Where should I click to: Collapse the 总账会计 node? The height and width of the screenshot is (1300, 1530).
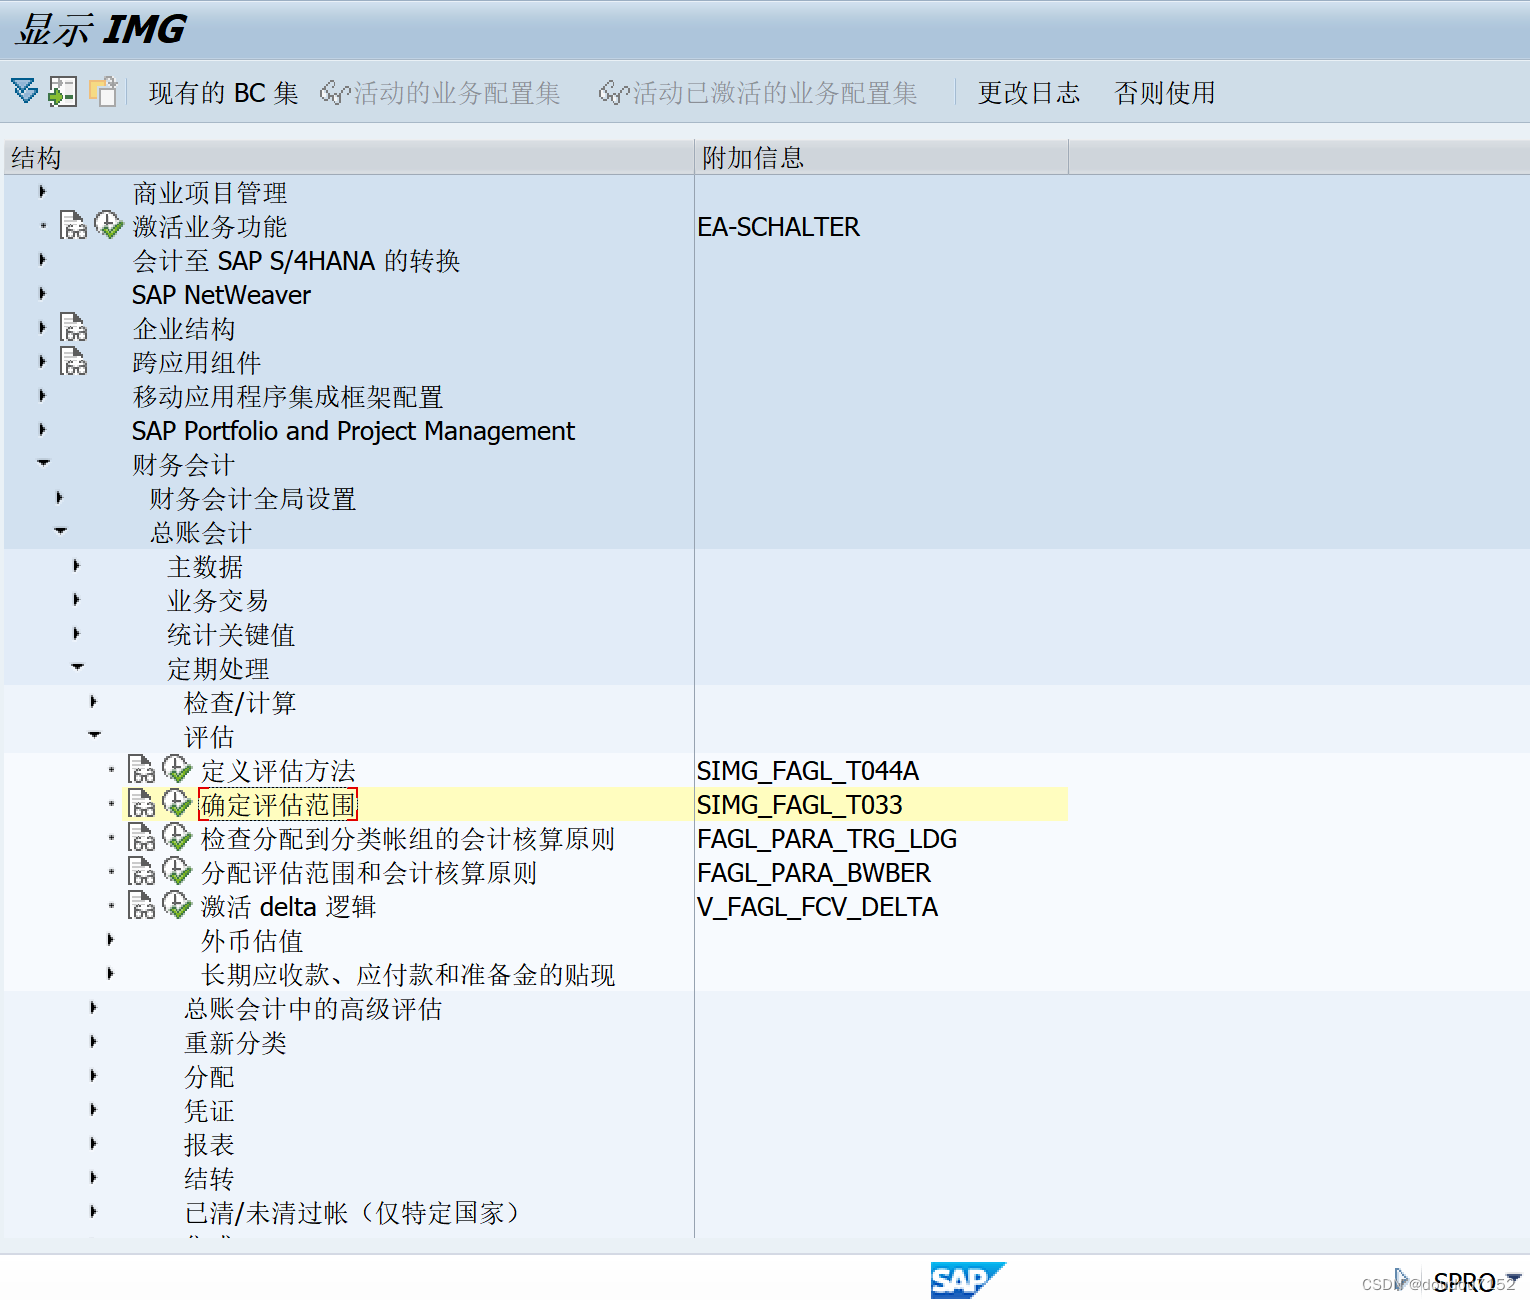point(60,531)
